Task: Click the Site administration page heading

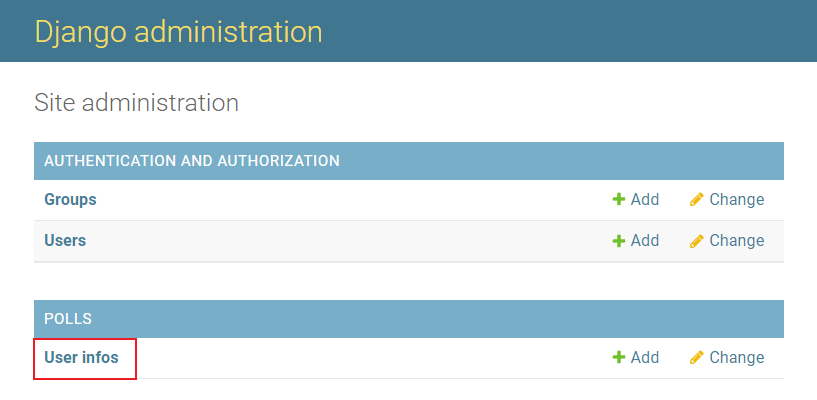Action: coord(136,103)
